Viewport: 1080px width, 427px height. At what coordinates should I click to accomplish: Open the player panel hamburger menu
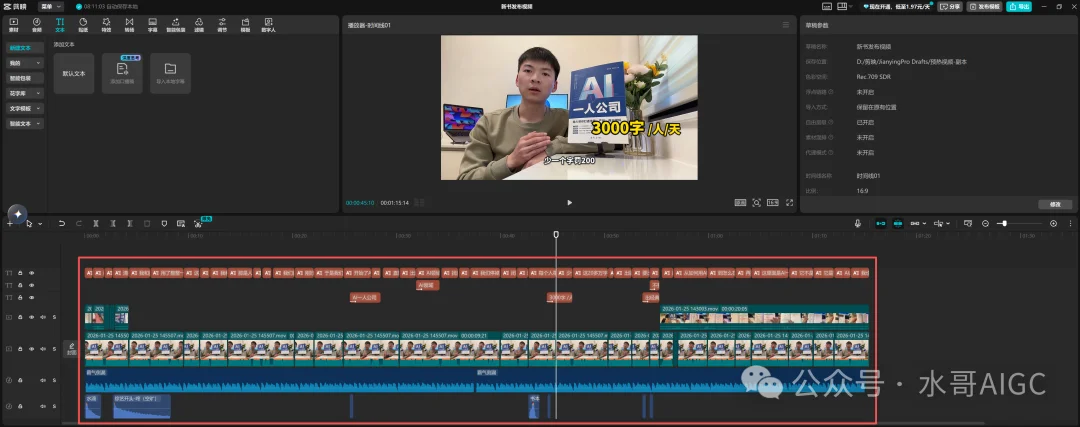tap(785, 25)
